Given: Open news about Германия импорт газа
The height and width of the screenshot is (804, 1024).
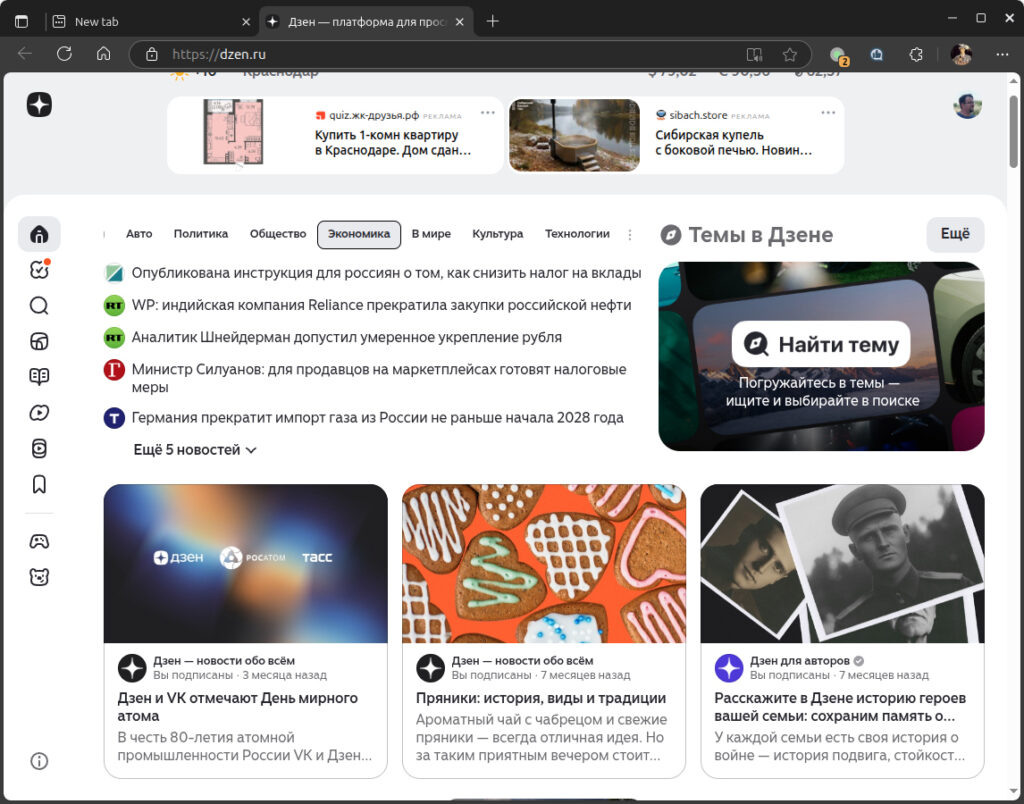Looking at the screenshot, I should tap(377, 417).
